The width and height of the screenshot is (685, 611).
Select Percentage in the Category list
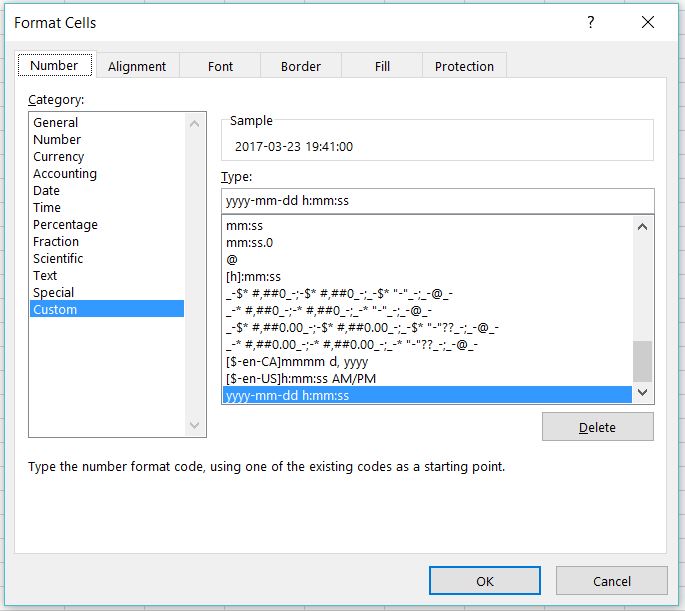pyautogui.click(x=65, y=224)
